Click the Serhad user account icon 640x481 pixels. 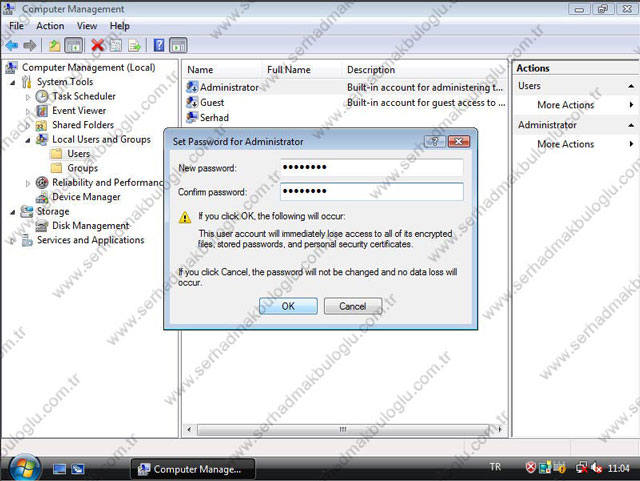(x=192, y=117)
